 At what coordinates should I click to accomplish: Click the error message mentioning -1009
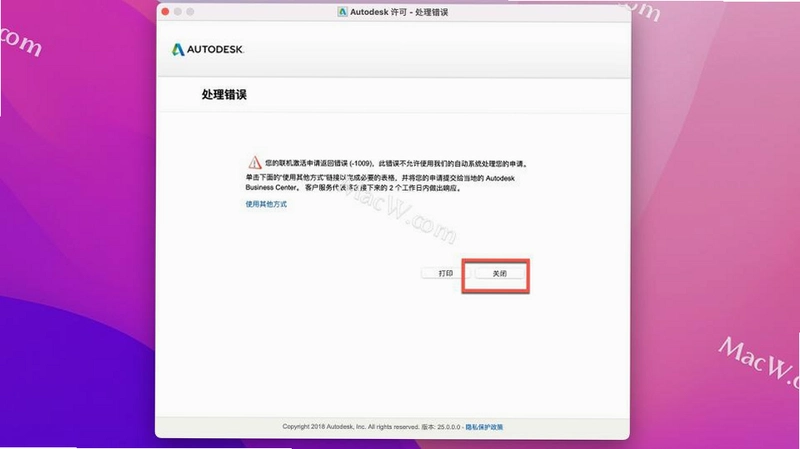(396, 164)
